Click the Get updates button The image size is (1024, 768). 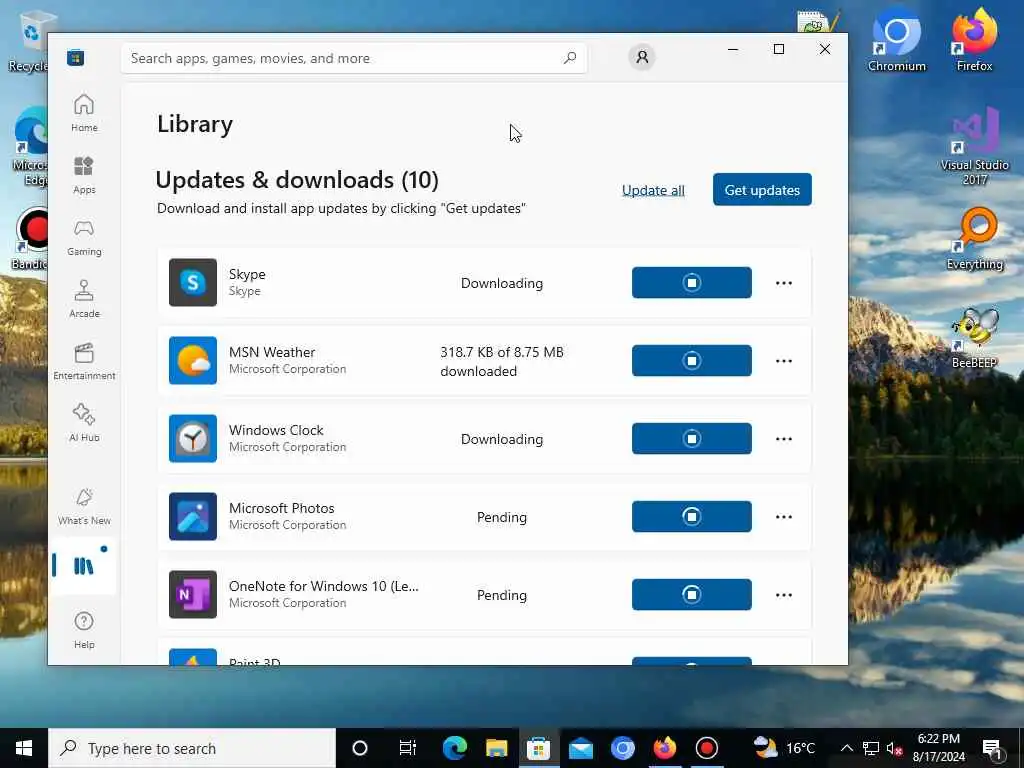[762, 189]
